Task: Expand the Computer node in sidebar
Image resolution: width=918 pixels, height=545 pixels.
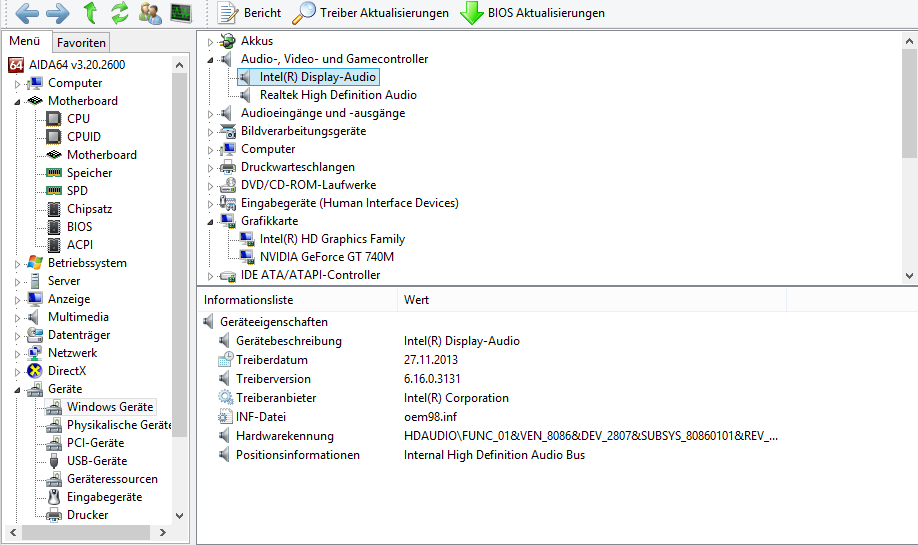Action: [x=17, y=84]
